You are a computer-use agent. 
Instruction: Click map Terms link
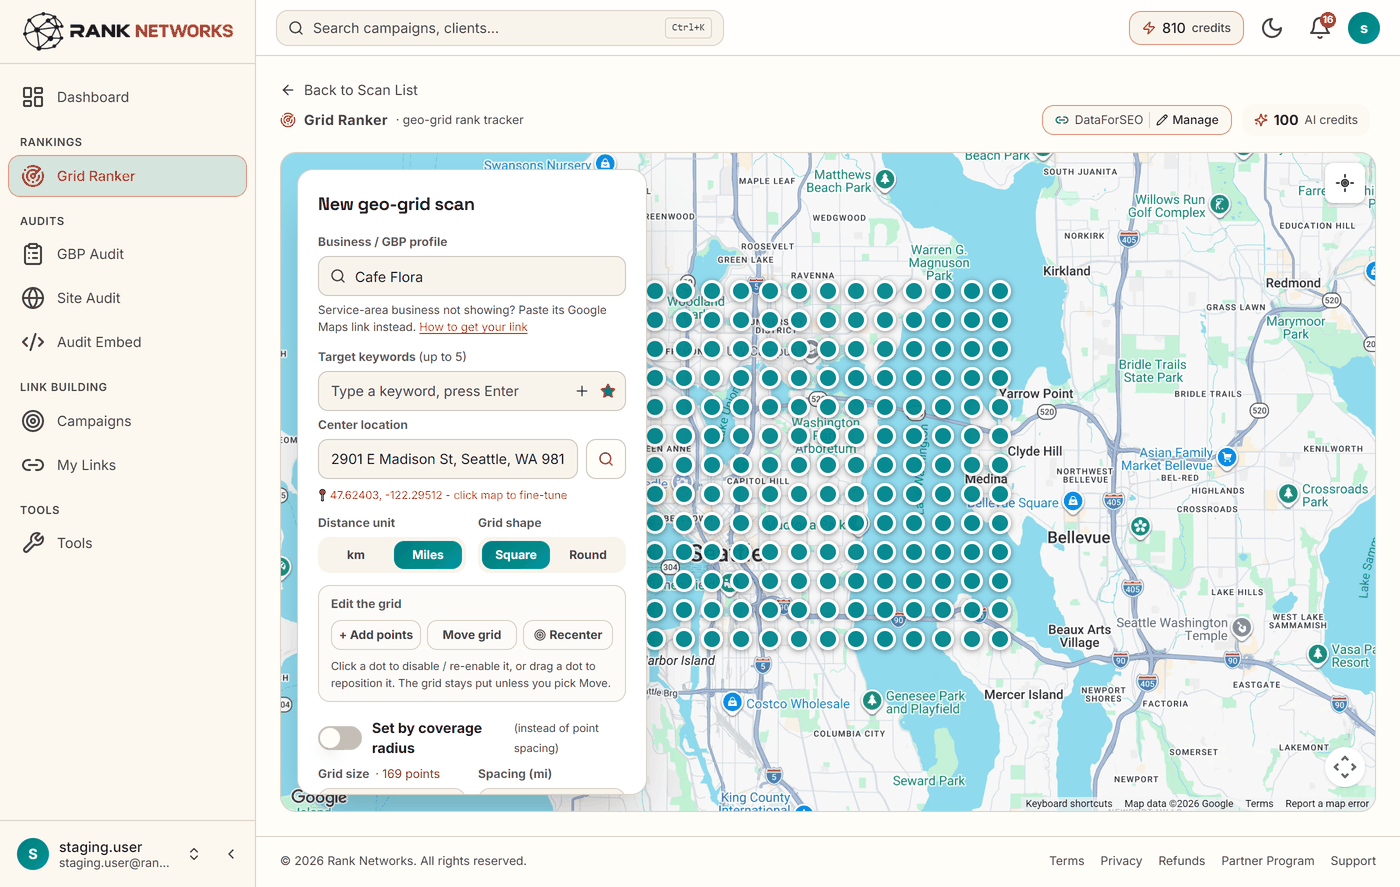click(1259, 804)
